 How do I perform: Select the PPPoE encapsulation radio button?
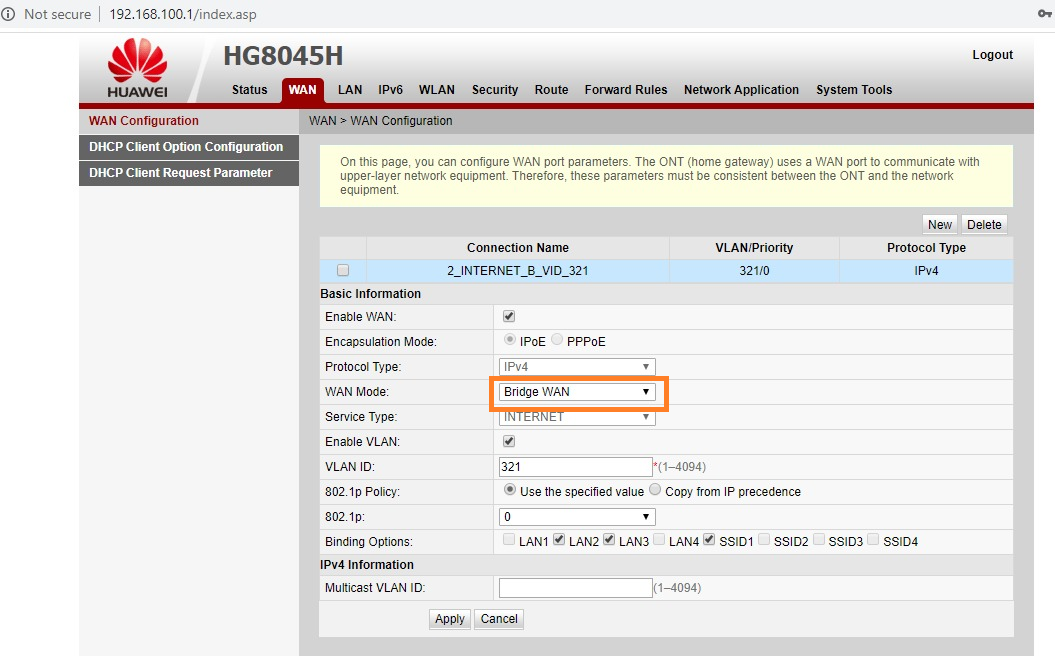tap(557, 340)
